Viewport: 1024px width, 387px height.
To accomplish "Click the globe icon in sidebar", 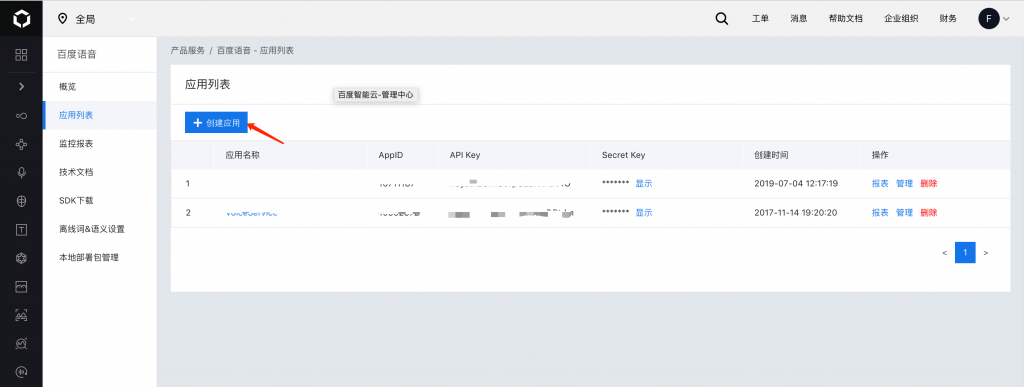I will [x=22, y=201].
